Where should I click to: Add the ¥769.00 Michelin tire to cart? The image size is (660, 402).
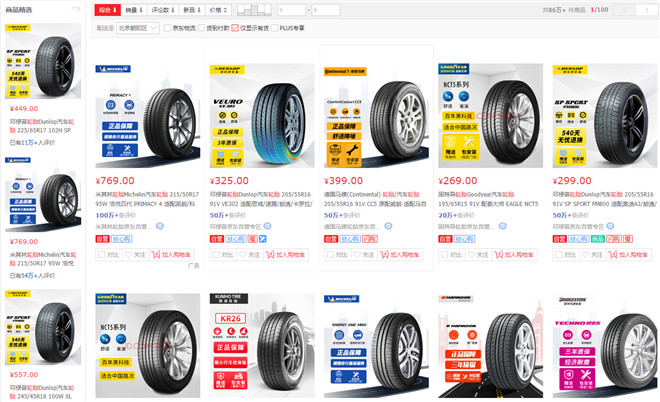(x=171, y=255)
